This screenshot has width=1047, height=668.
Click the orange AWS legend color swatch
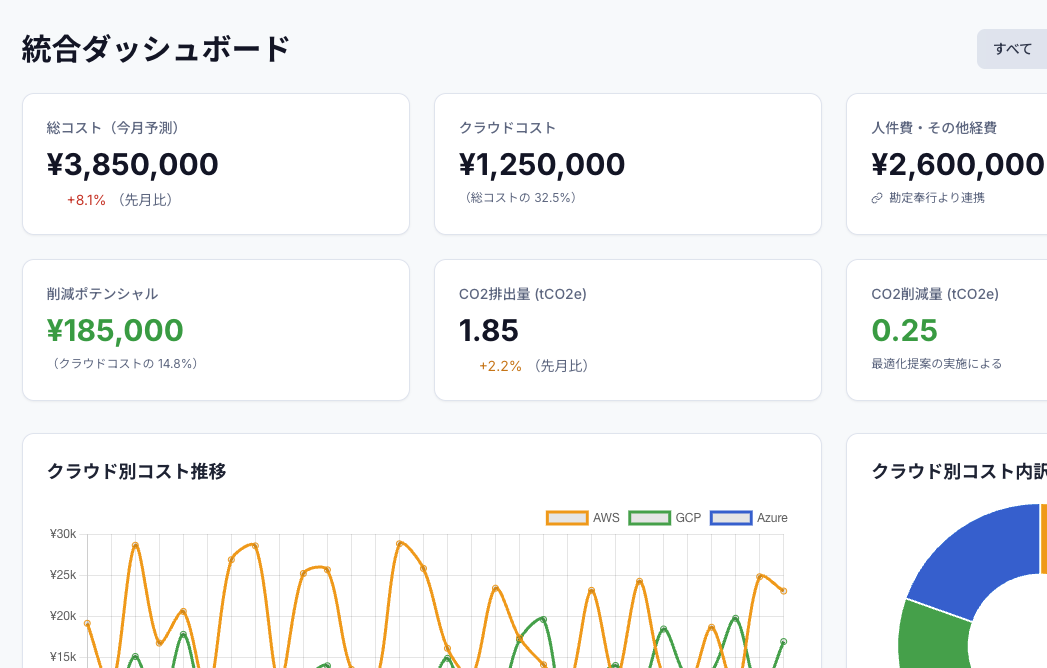point(565,517)
